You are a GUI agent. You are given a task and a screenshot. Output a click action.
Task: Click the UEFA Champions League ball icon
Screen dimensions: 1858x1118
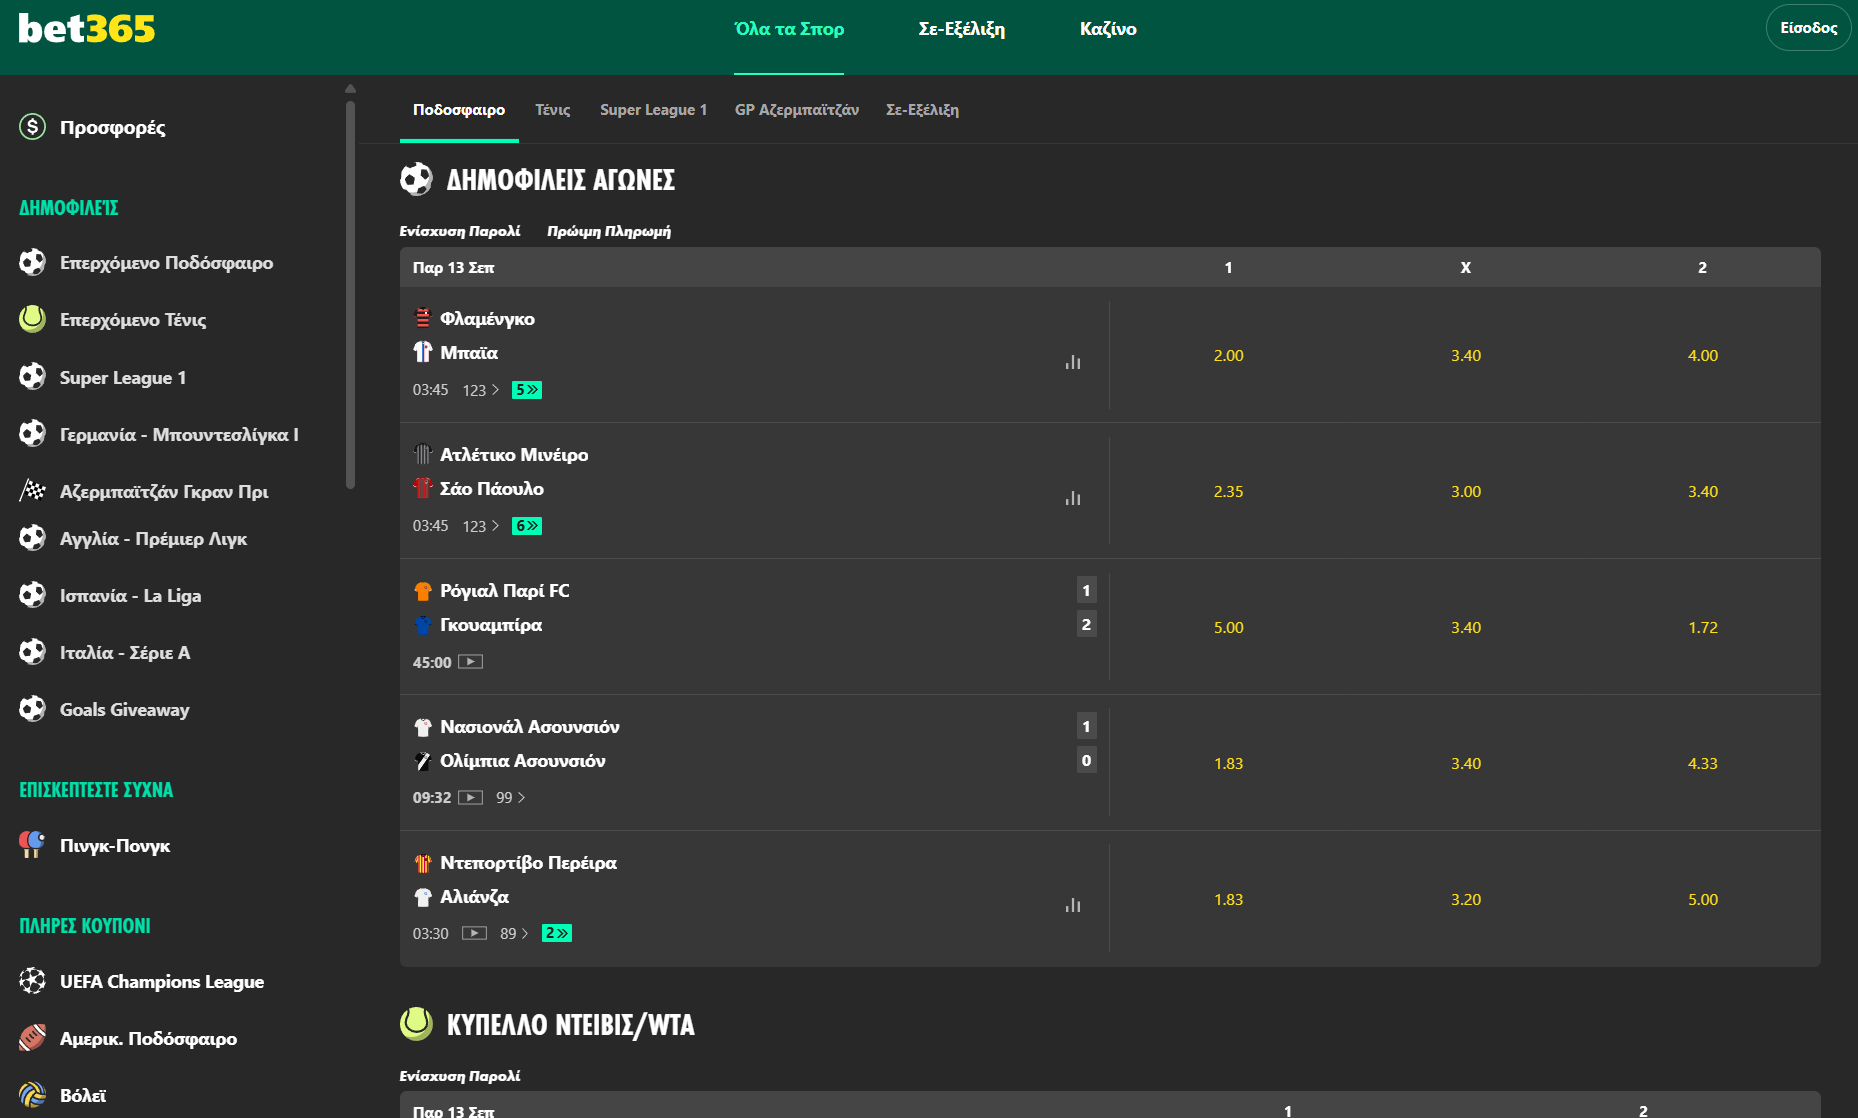pos(33,981)
